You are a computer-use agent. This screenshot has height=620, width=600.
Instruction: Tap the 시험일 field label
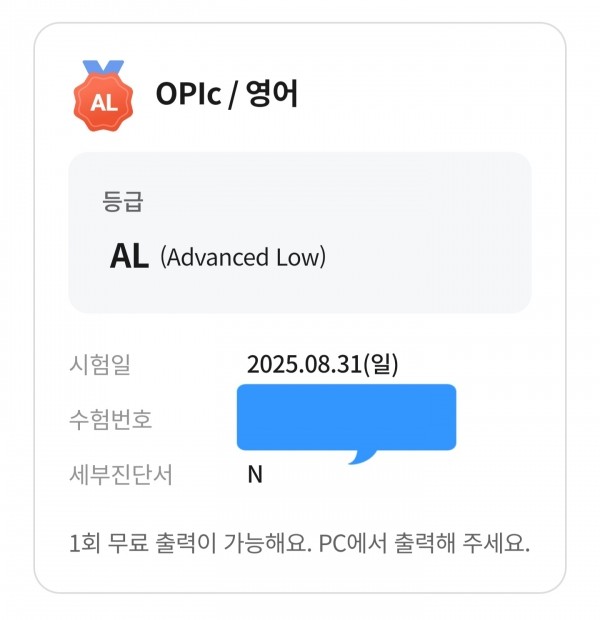pos(100,364)
